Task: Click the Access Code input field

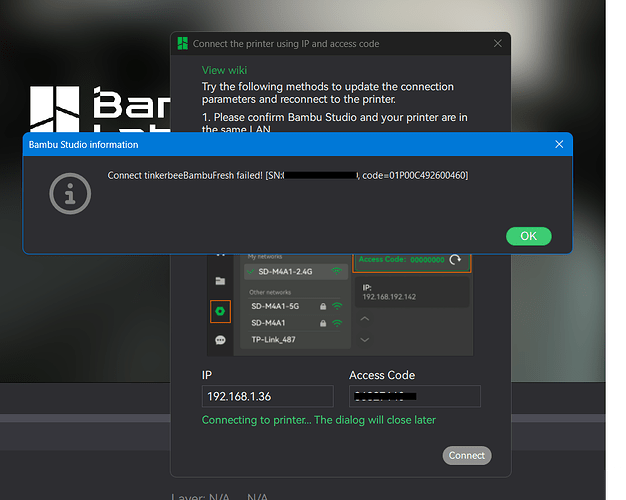Action: pos(415,396)
